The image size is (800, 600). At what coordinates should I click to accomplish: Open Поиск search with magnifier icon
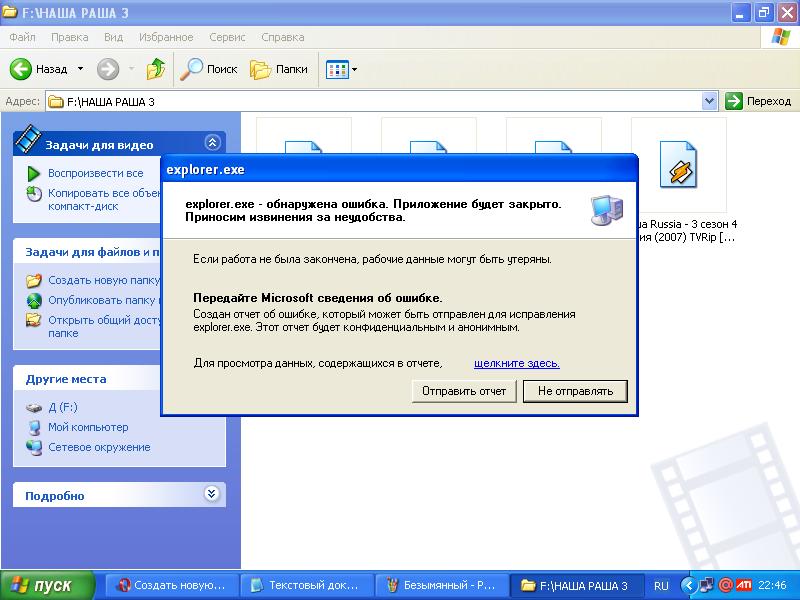pyautogui.click(x=209, y=69)
